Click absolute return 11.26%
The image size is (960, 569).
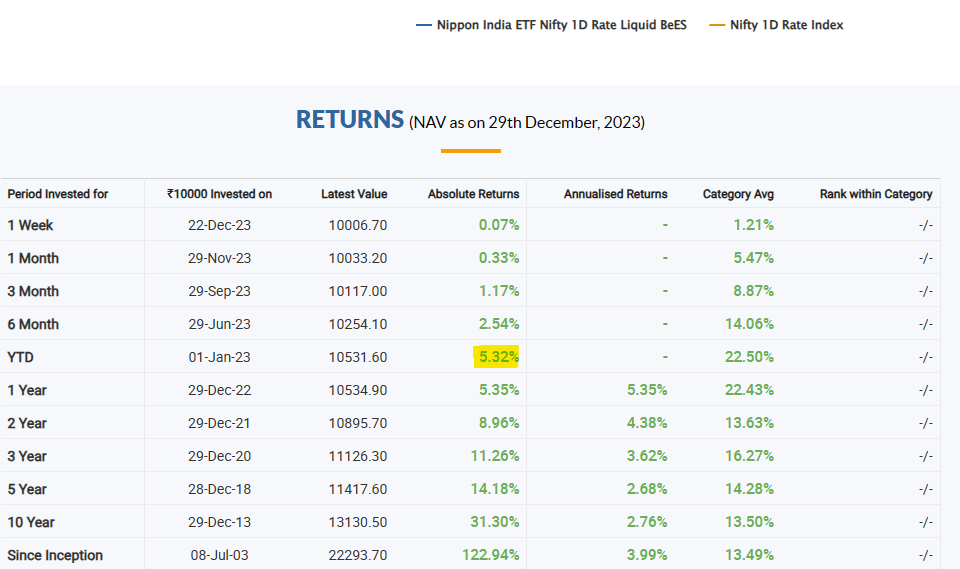(x=494, y=457)
